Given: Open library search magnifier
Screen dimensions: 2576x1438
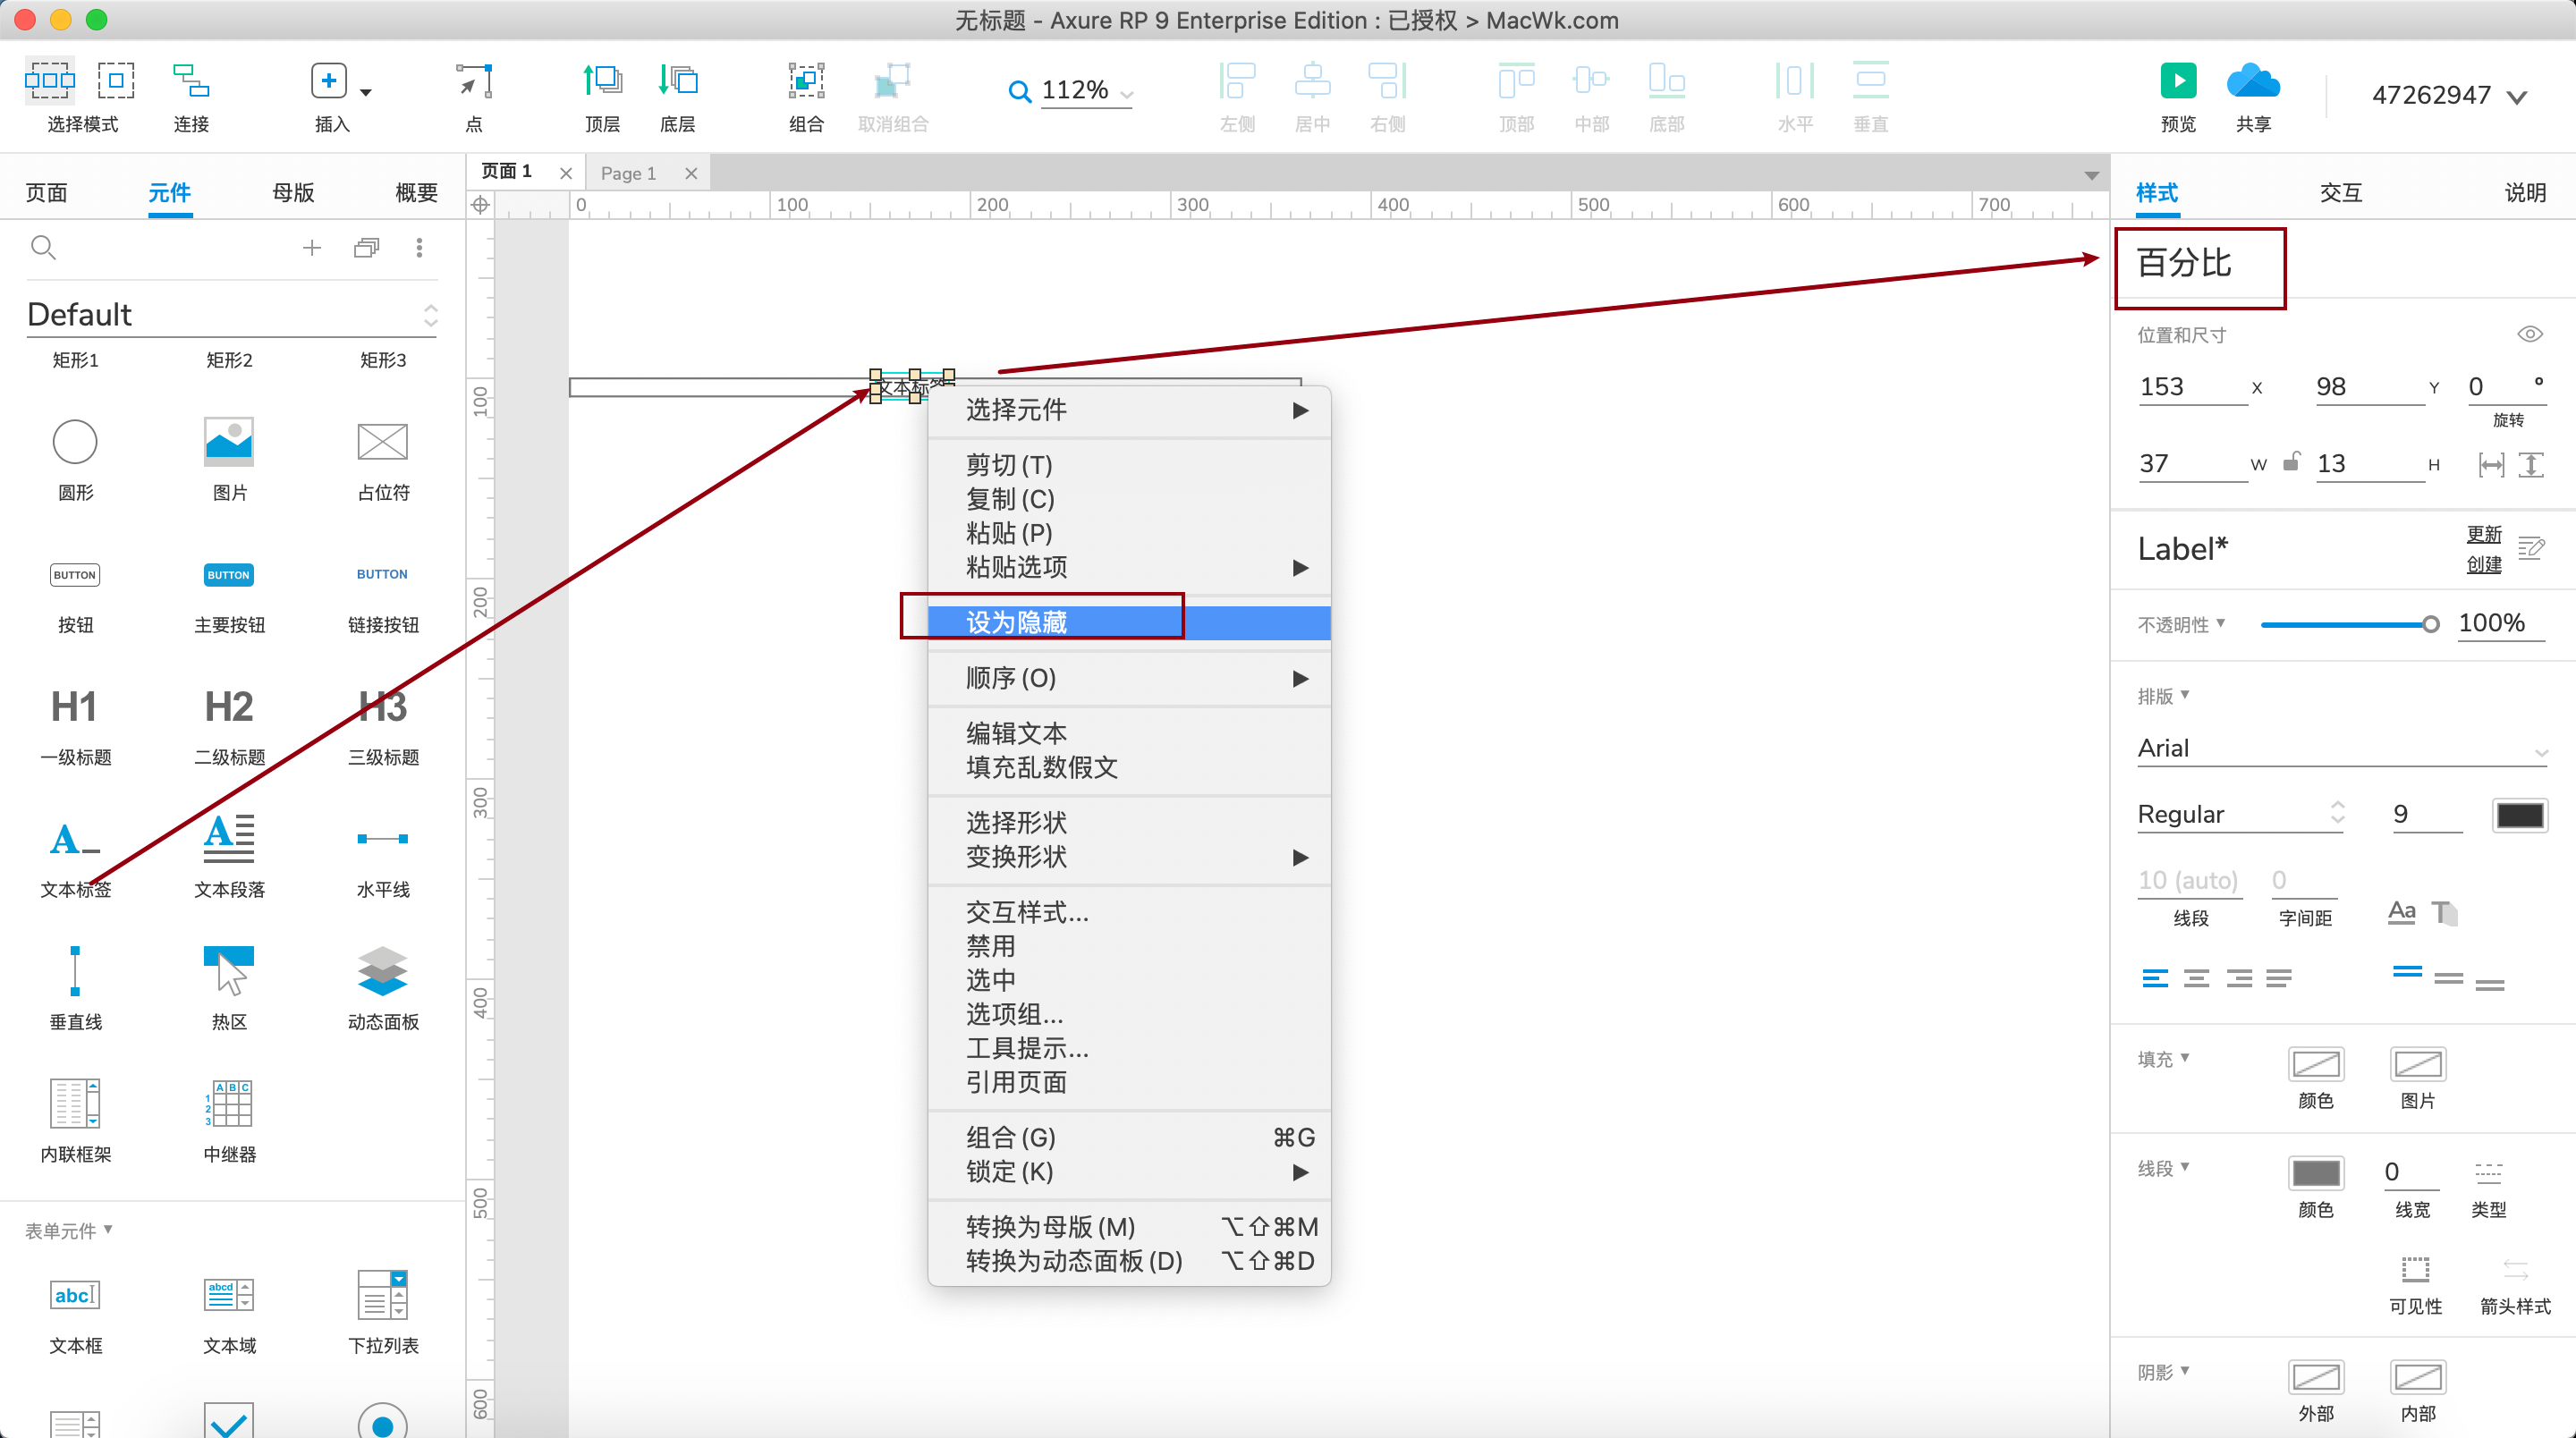Looking at the screenshot, I should pos(43,247).
